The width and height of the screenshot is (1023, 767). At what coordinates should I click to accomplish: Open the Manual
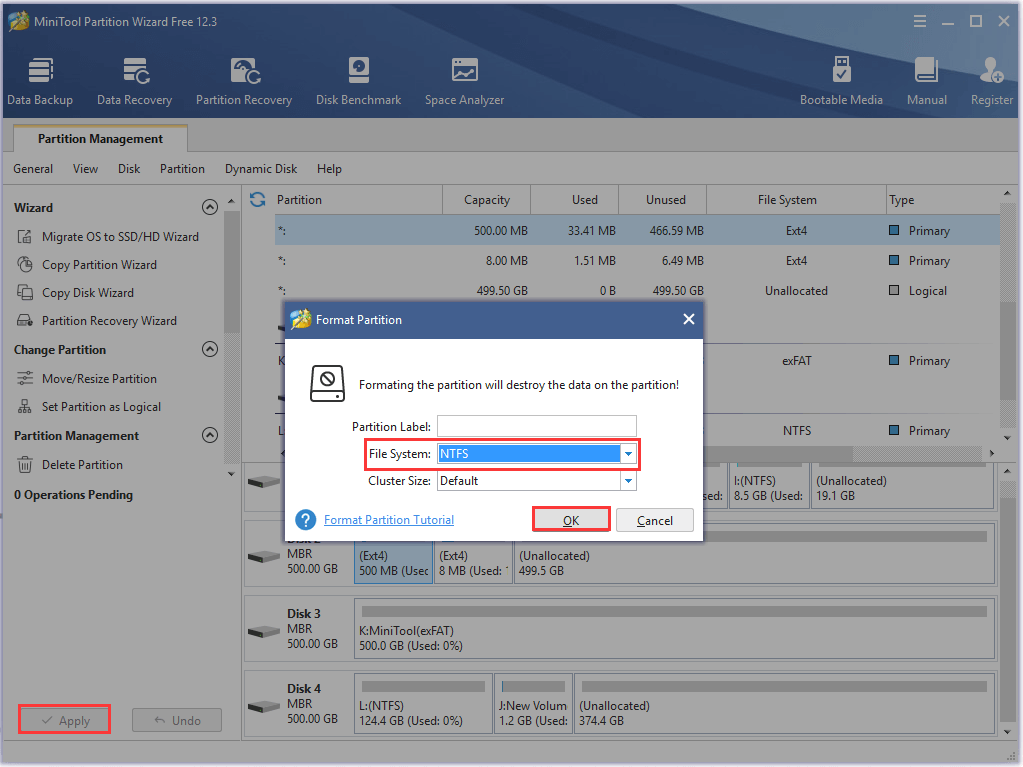926,80
